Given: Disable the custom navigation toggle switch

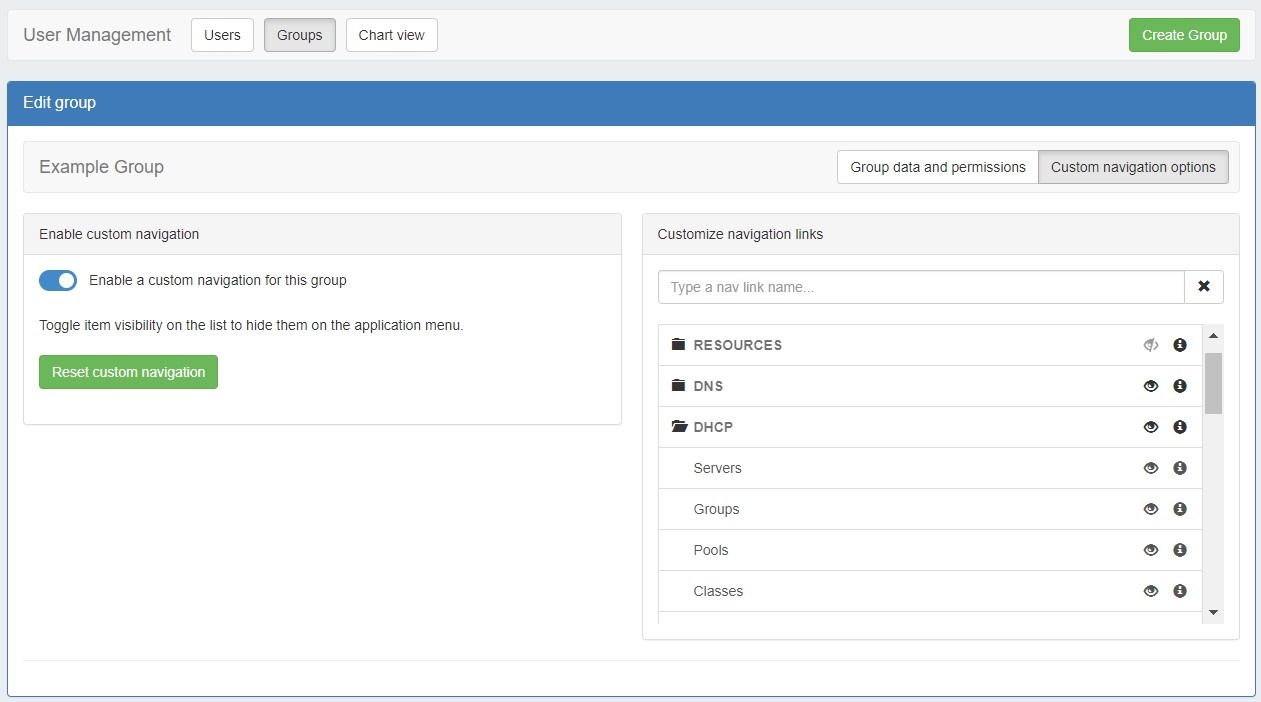Looking at the screenshot, I should pos(58,281).
